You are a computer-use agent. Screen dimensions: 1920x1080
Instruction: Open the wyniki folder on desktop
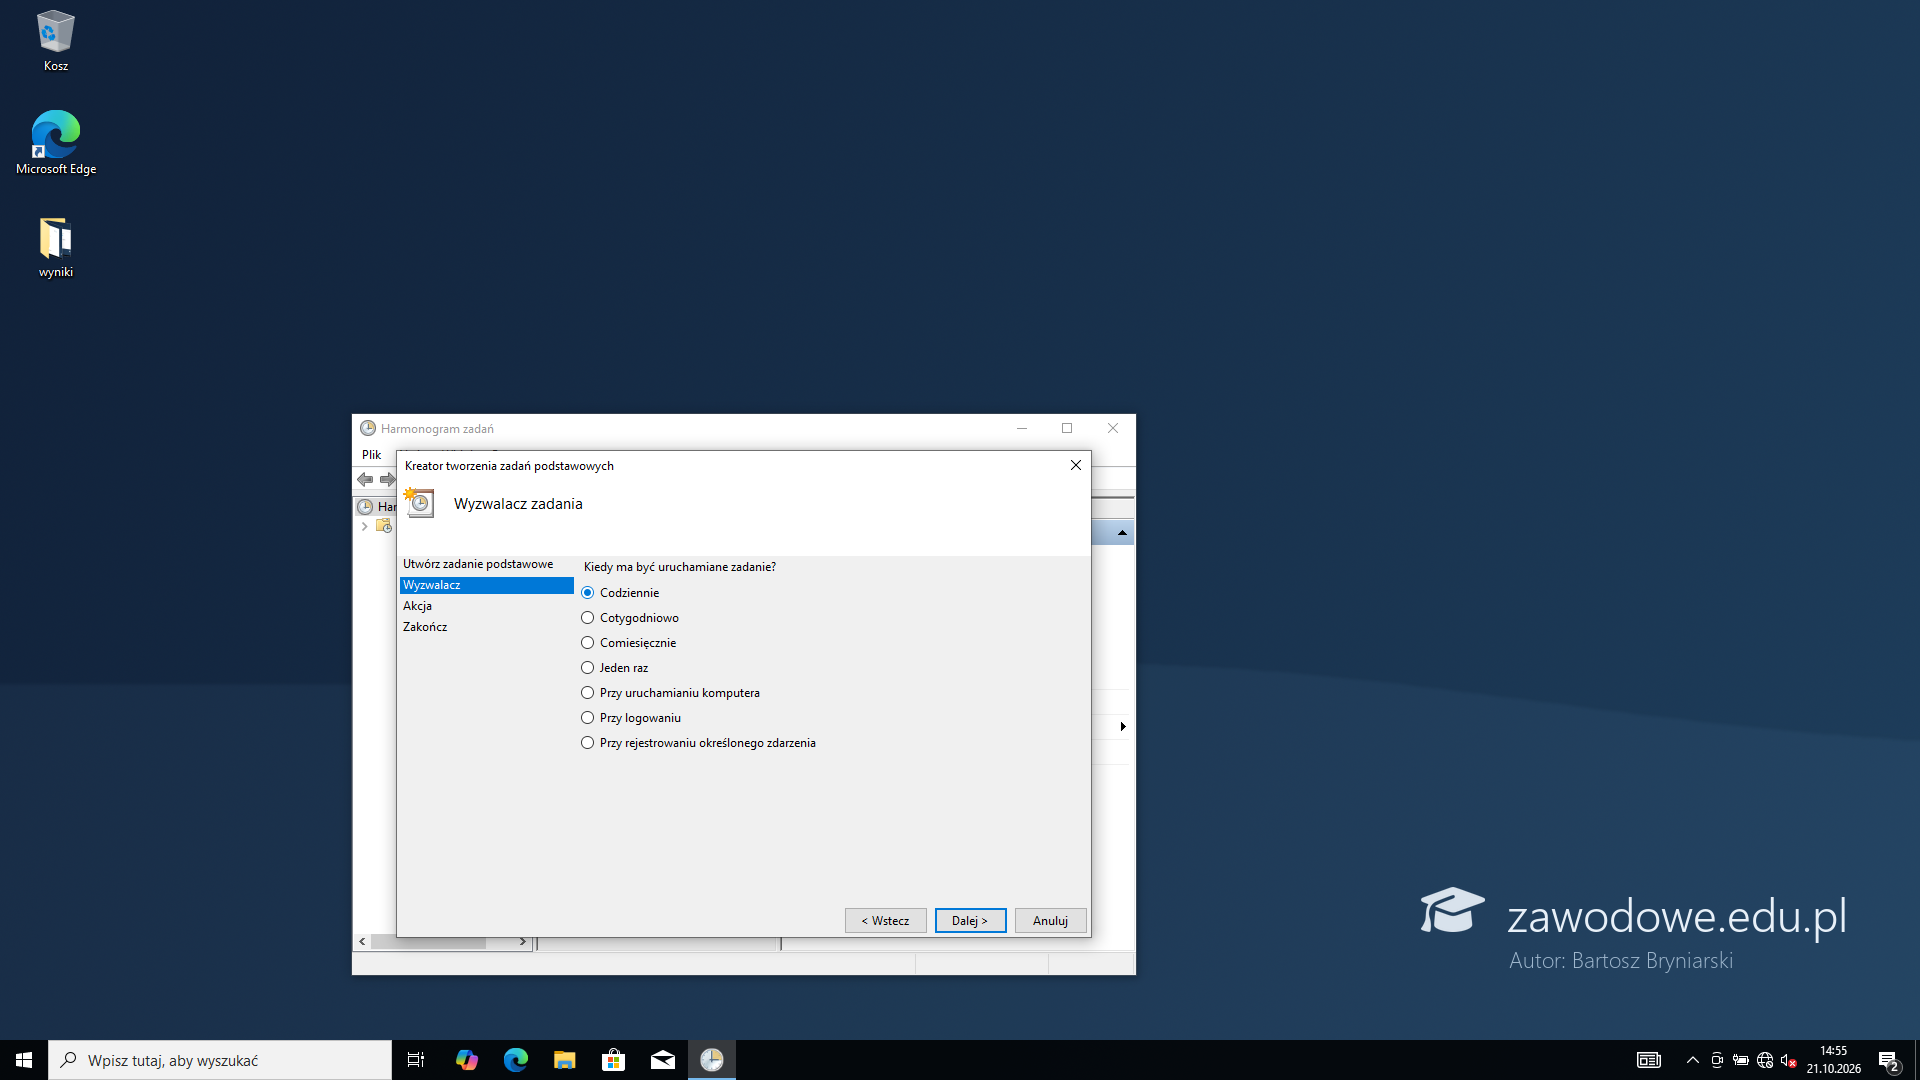click(56, 248)
